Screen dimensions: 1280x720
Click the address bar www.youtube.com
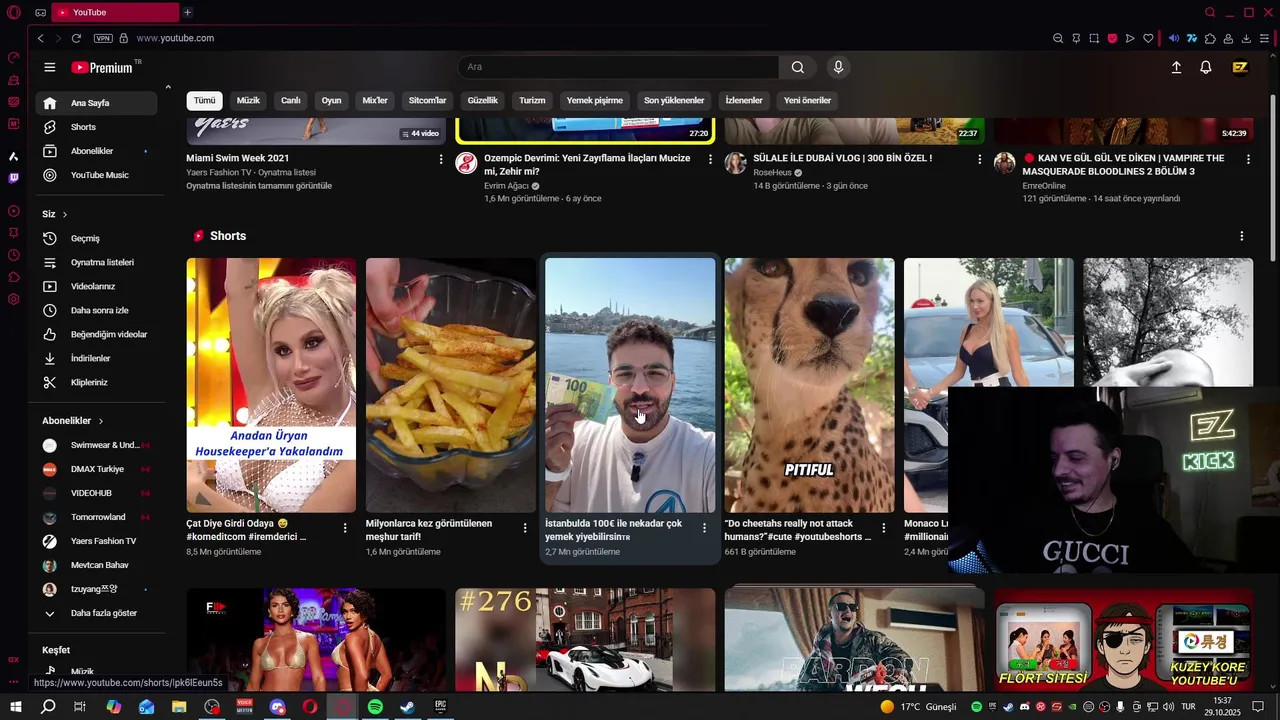tap(175, 38)
